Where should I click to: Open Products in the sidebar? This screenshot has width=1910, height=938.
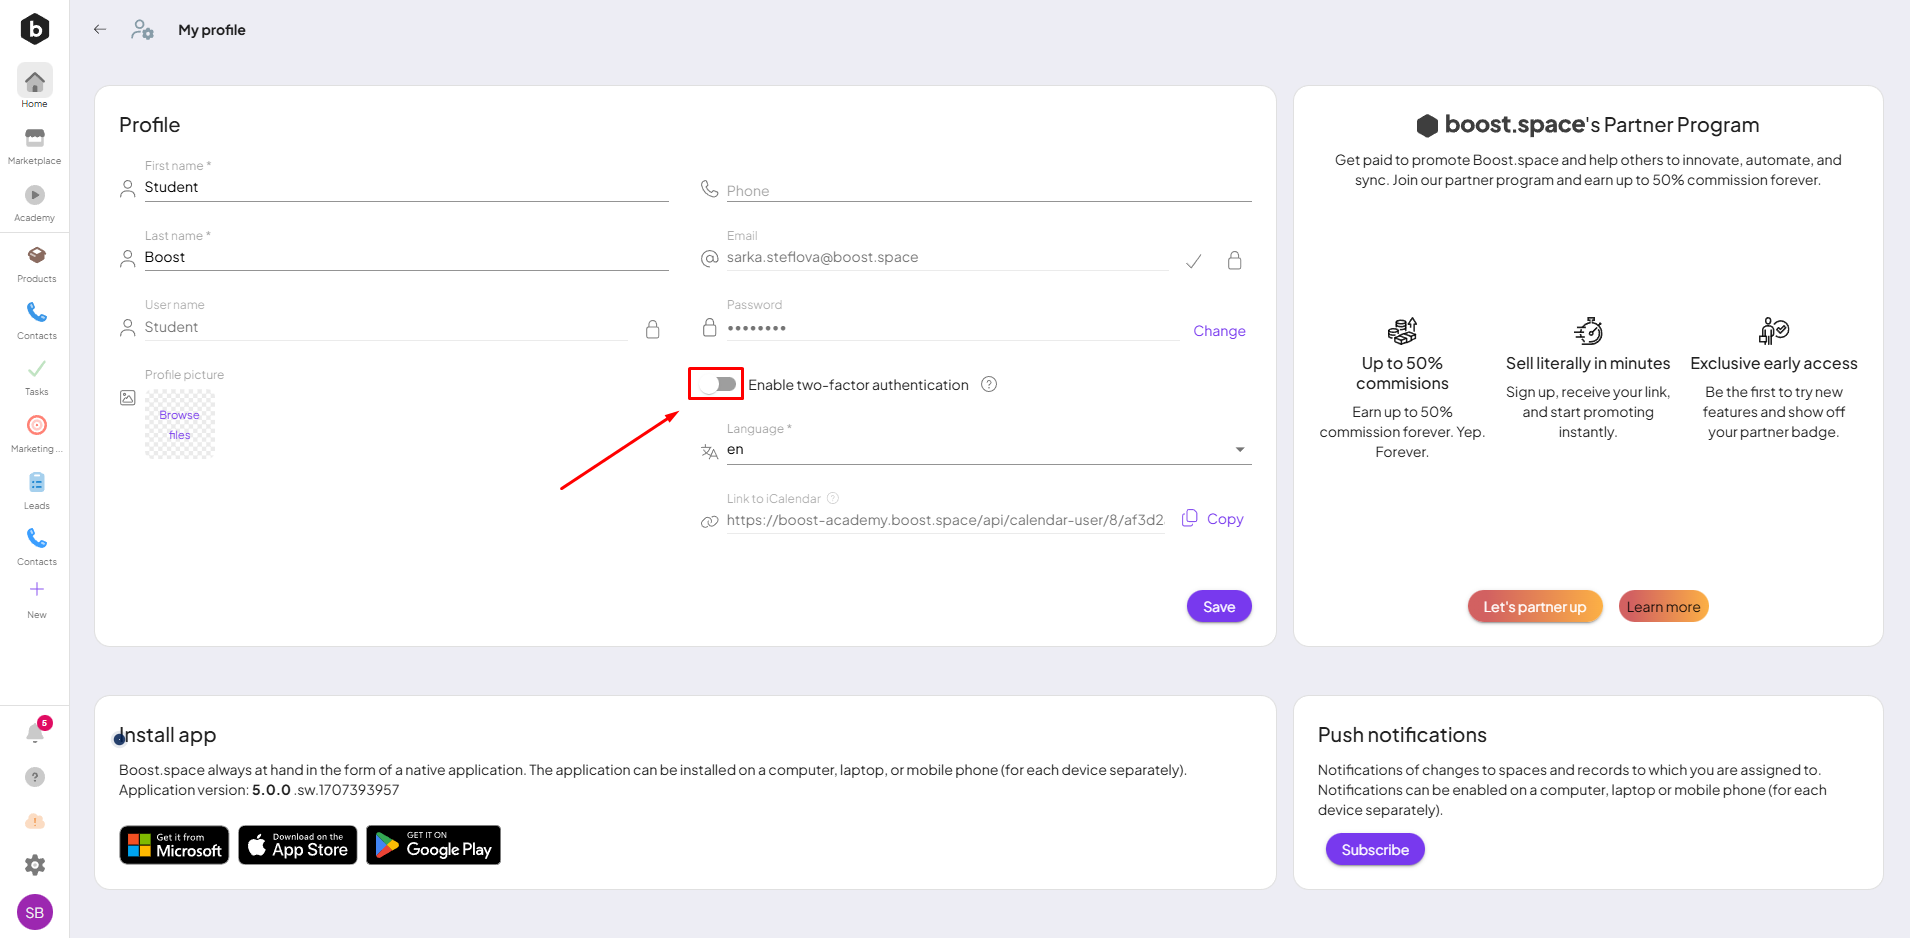[x=36, y=256]
